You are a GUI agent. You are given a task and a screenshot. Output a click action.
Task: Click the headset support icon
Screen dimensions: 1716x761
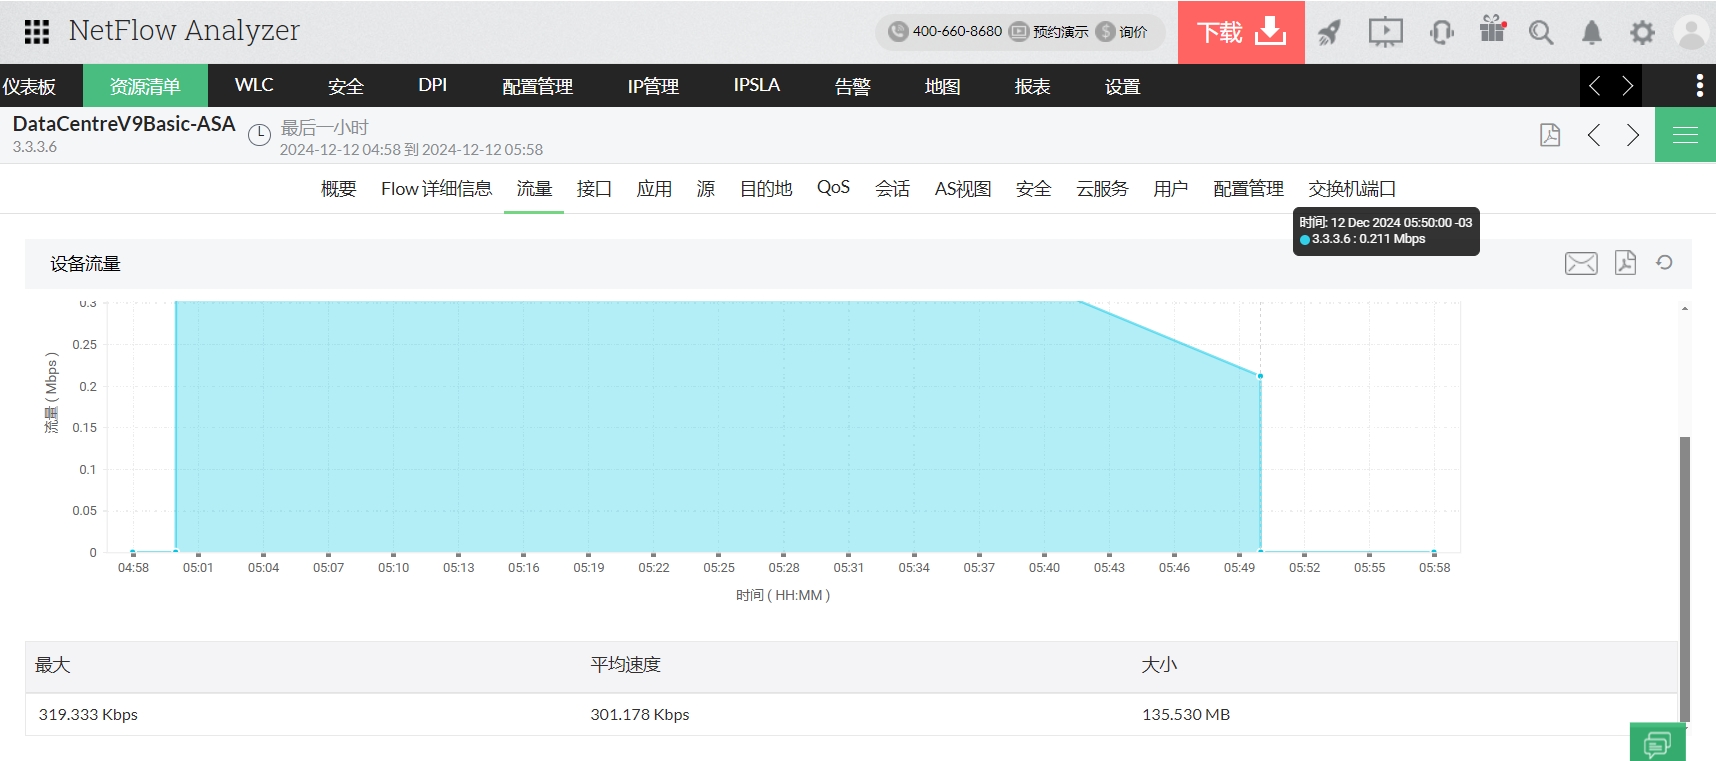[x=1441, y=33]
